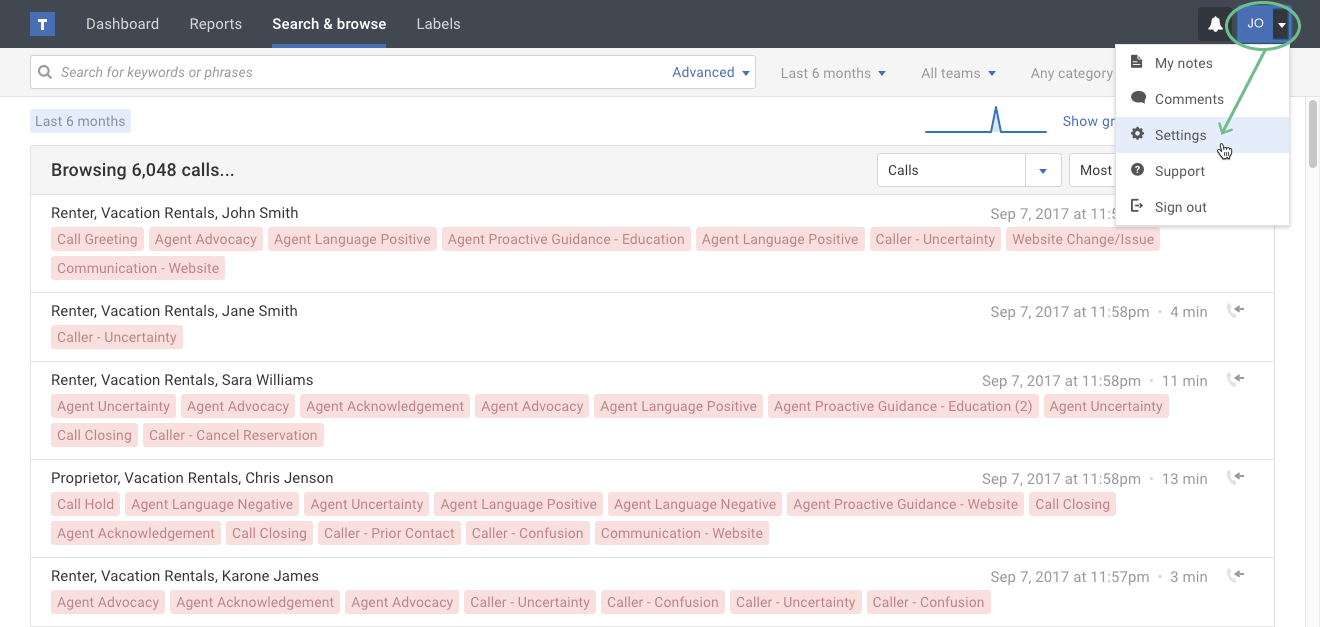This screenshot has width=1320, height=627.
Task: Go to the Labels section
Action: coord(438,23)
